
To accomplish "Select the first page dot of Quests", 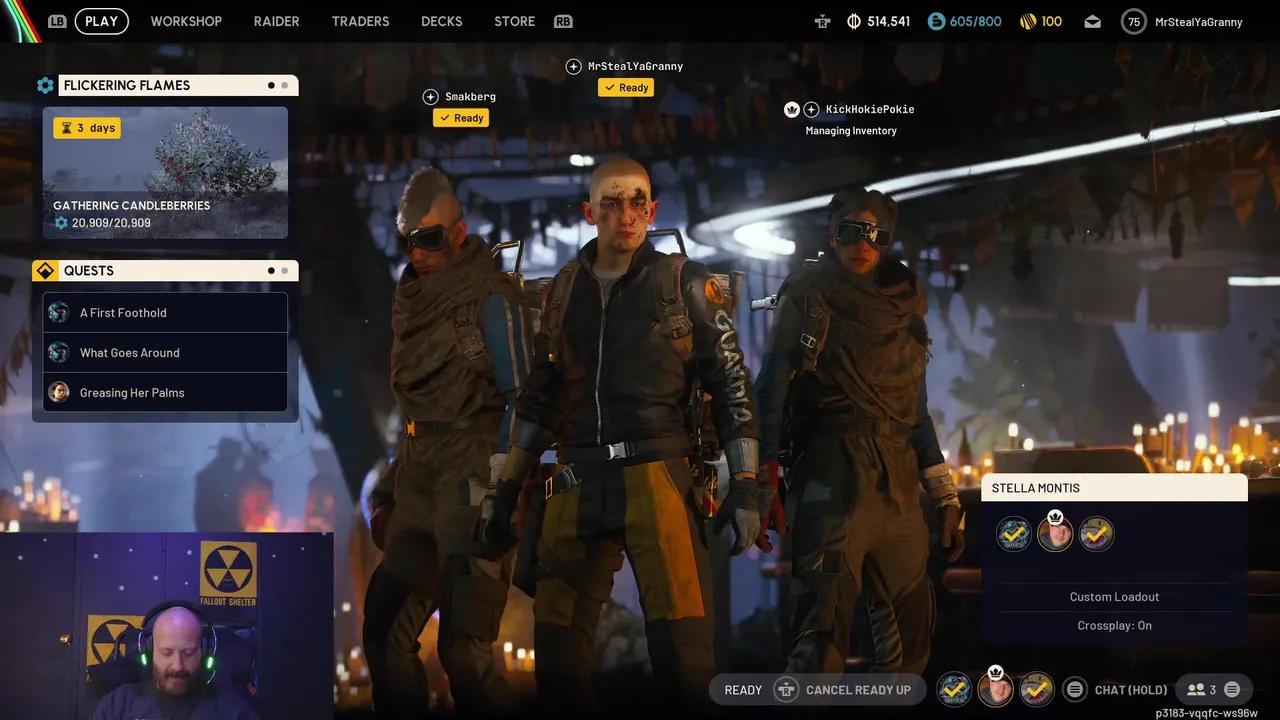I will [271, 270].
